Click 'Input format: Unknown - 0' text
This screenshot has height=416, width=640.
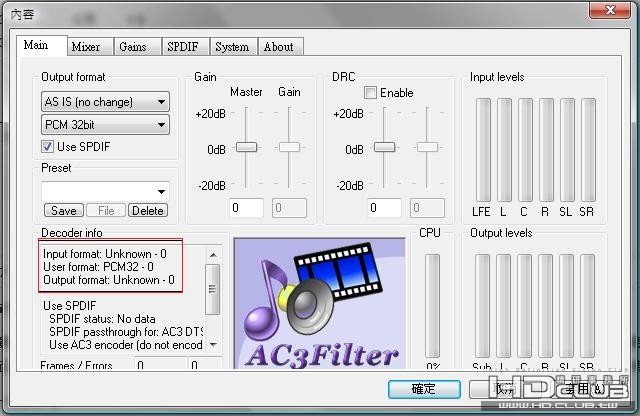click(x=105, y=254)
